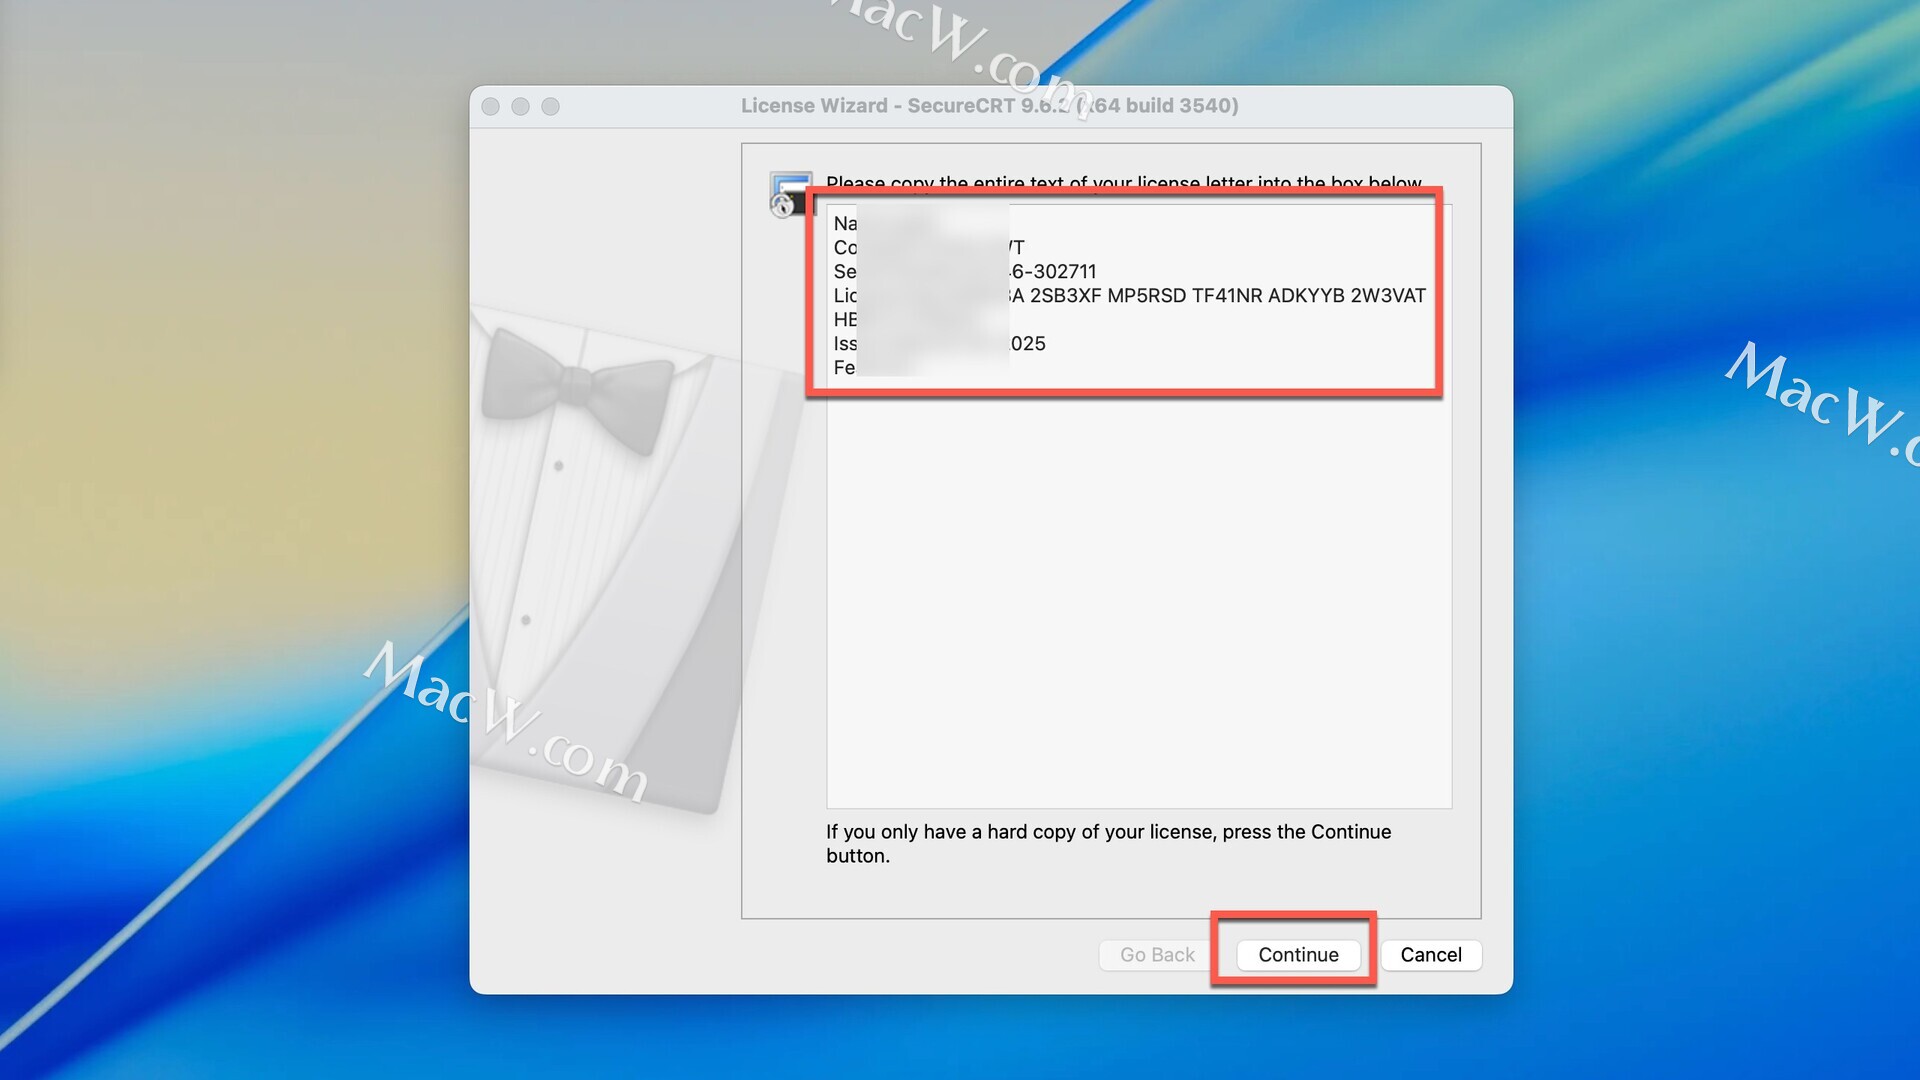
Task: Click the Features line in license text
Action: pyautogui.click(x=845, y=368)
